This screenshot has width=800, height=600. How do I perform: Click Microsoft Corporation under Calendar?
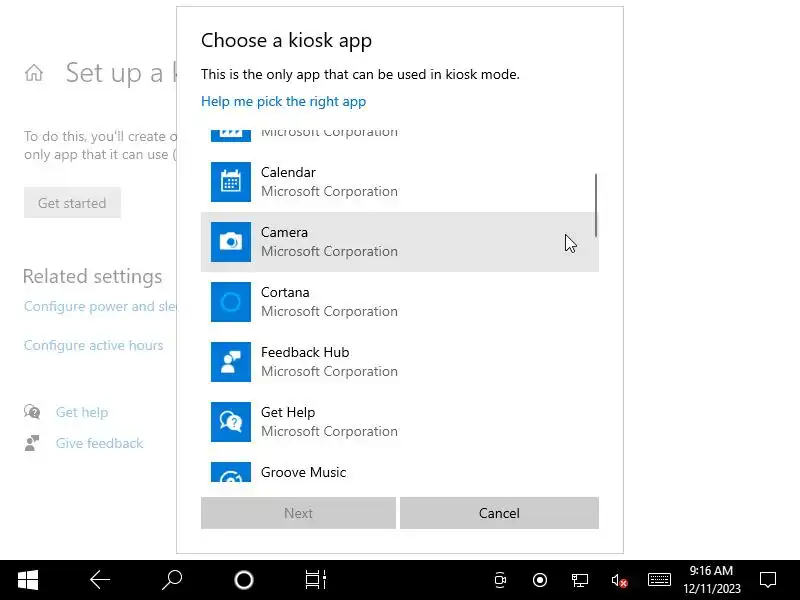pyautogui.click(x=329, y=191)
